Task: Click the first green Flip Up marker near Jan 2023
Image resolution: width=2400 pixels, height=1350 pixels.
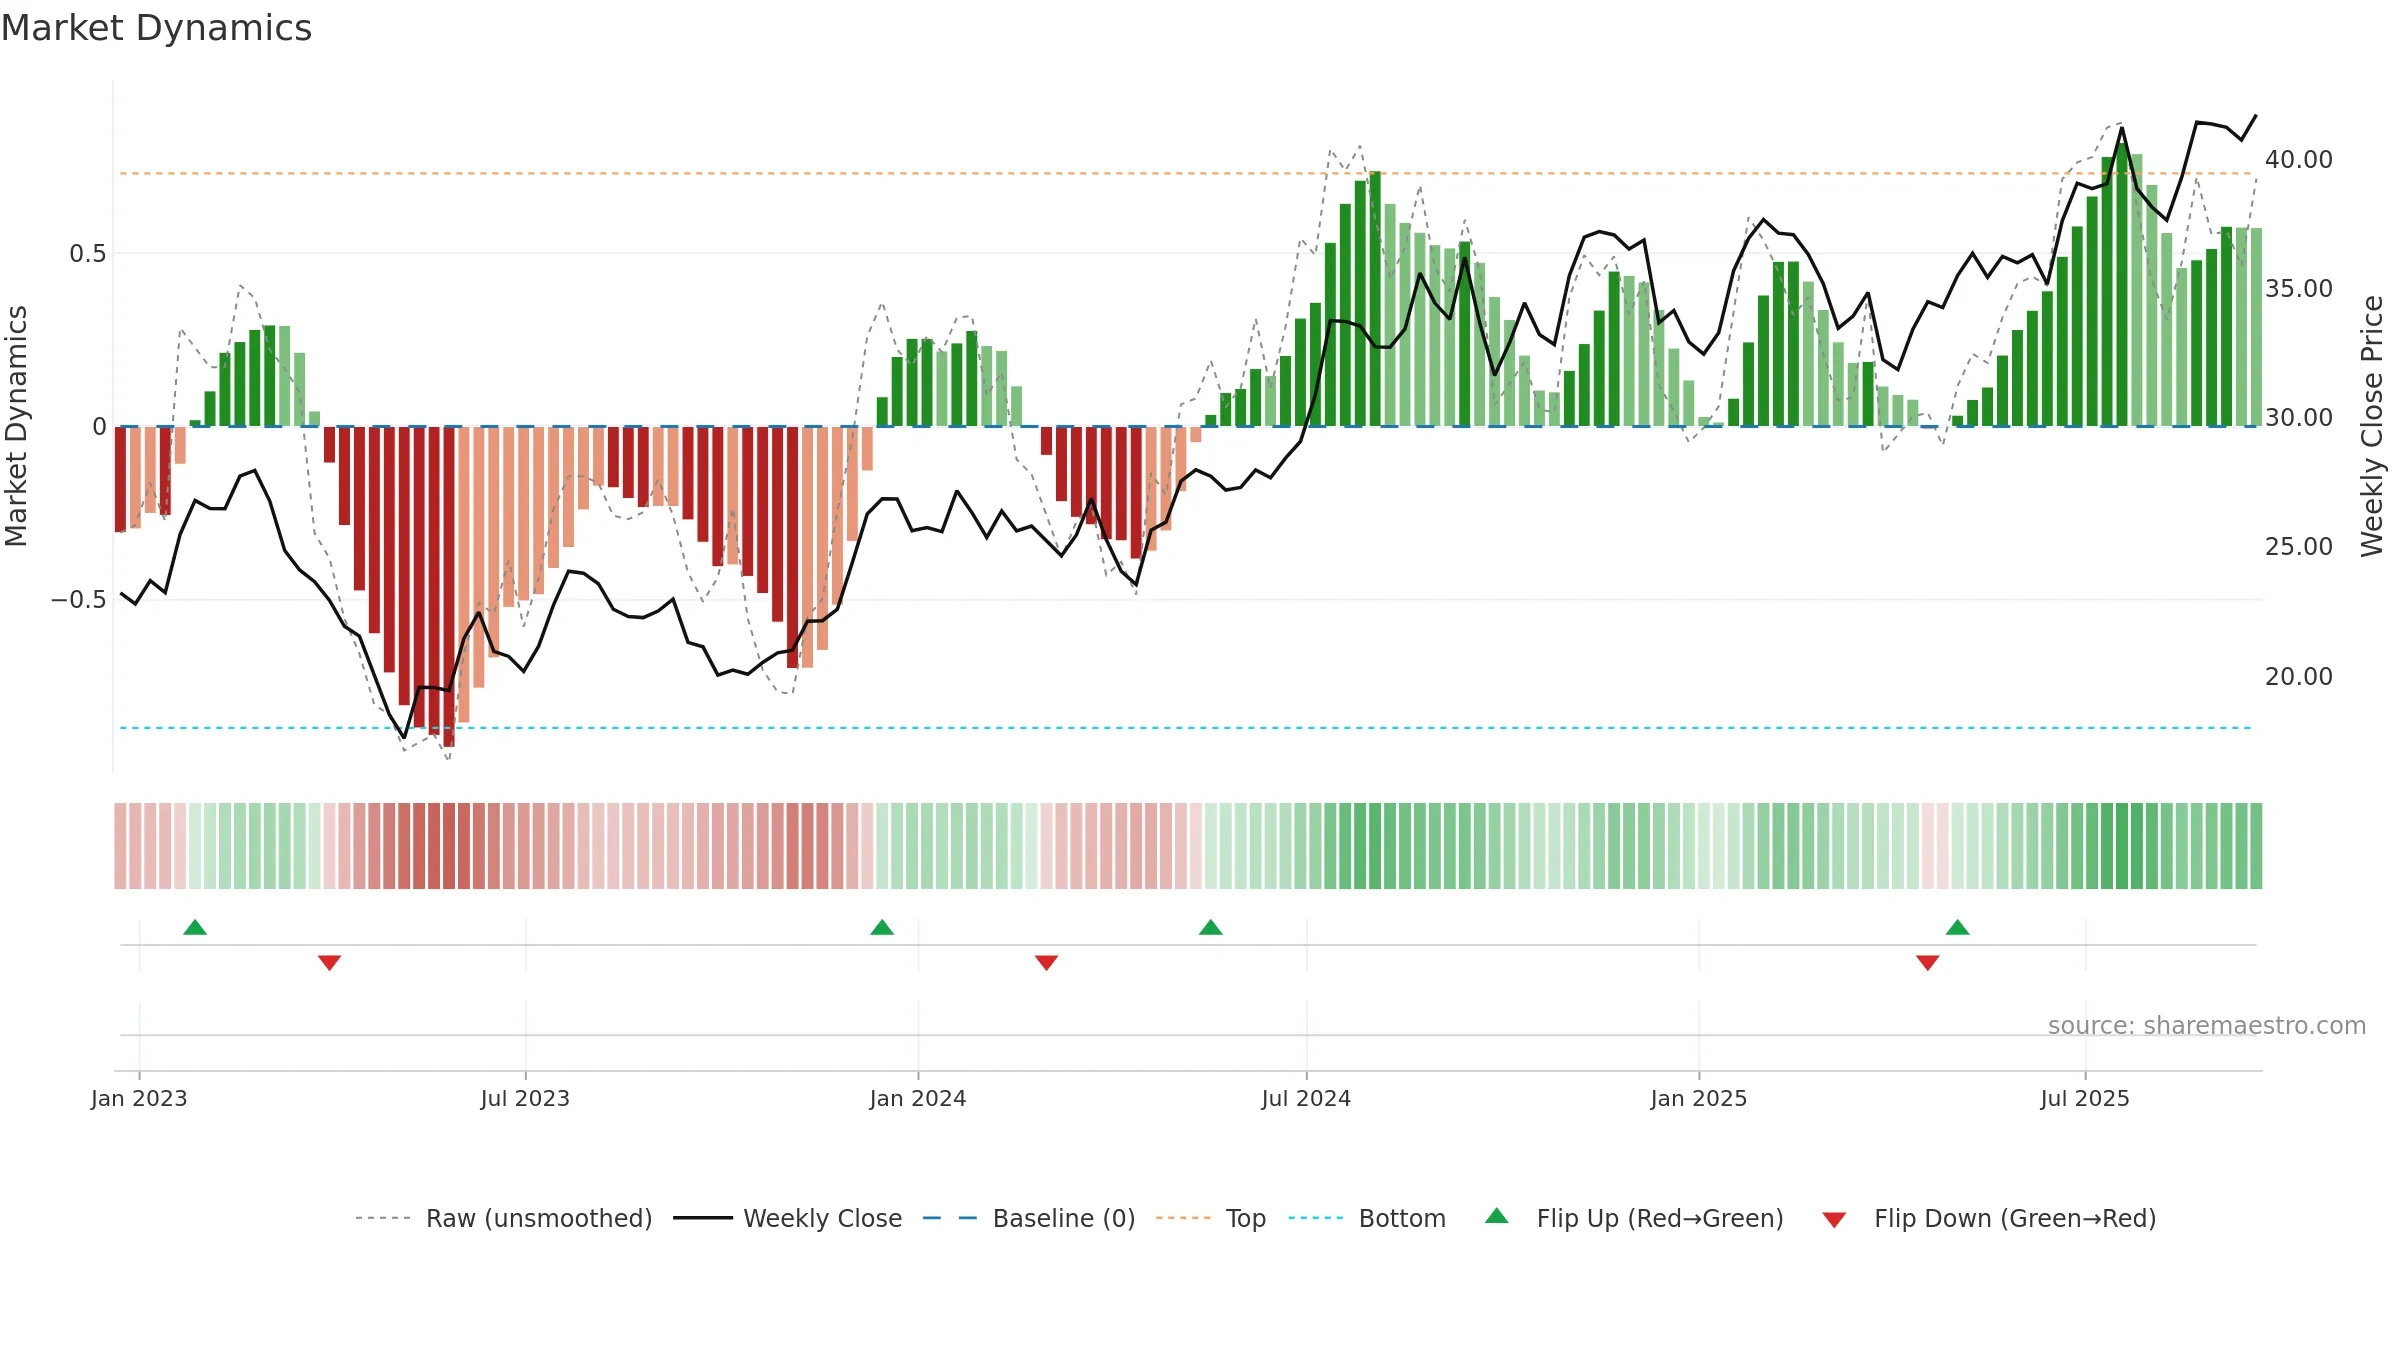Action: (195, 927)
